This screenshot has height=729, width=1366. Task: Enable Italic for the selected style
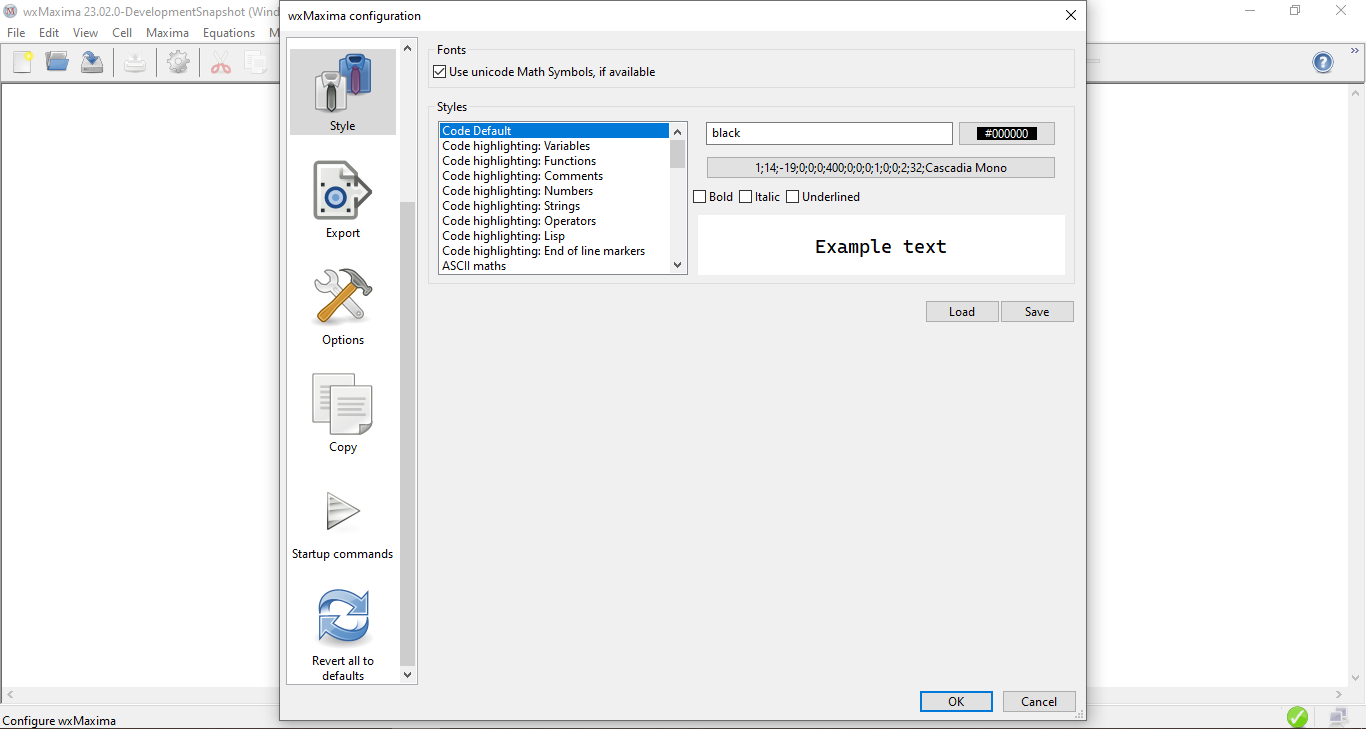click(x=745, y=196)
